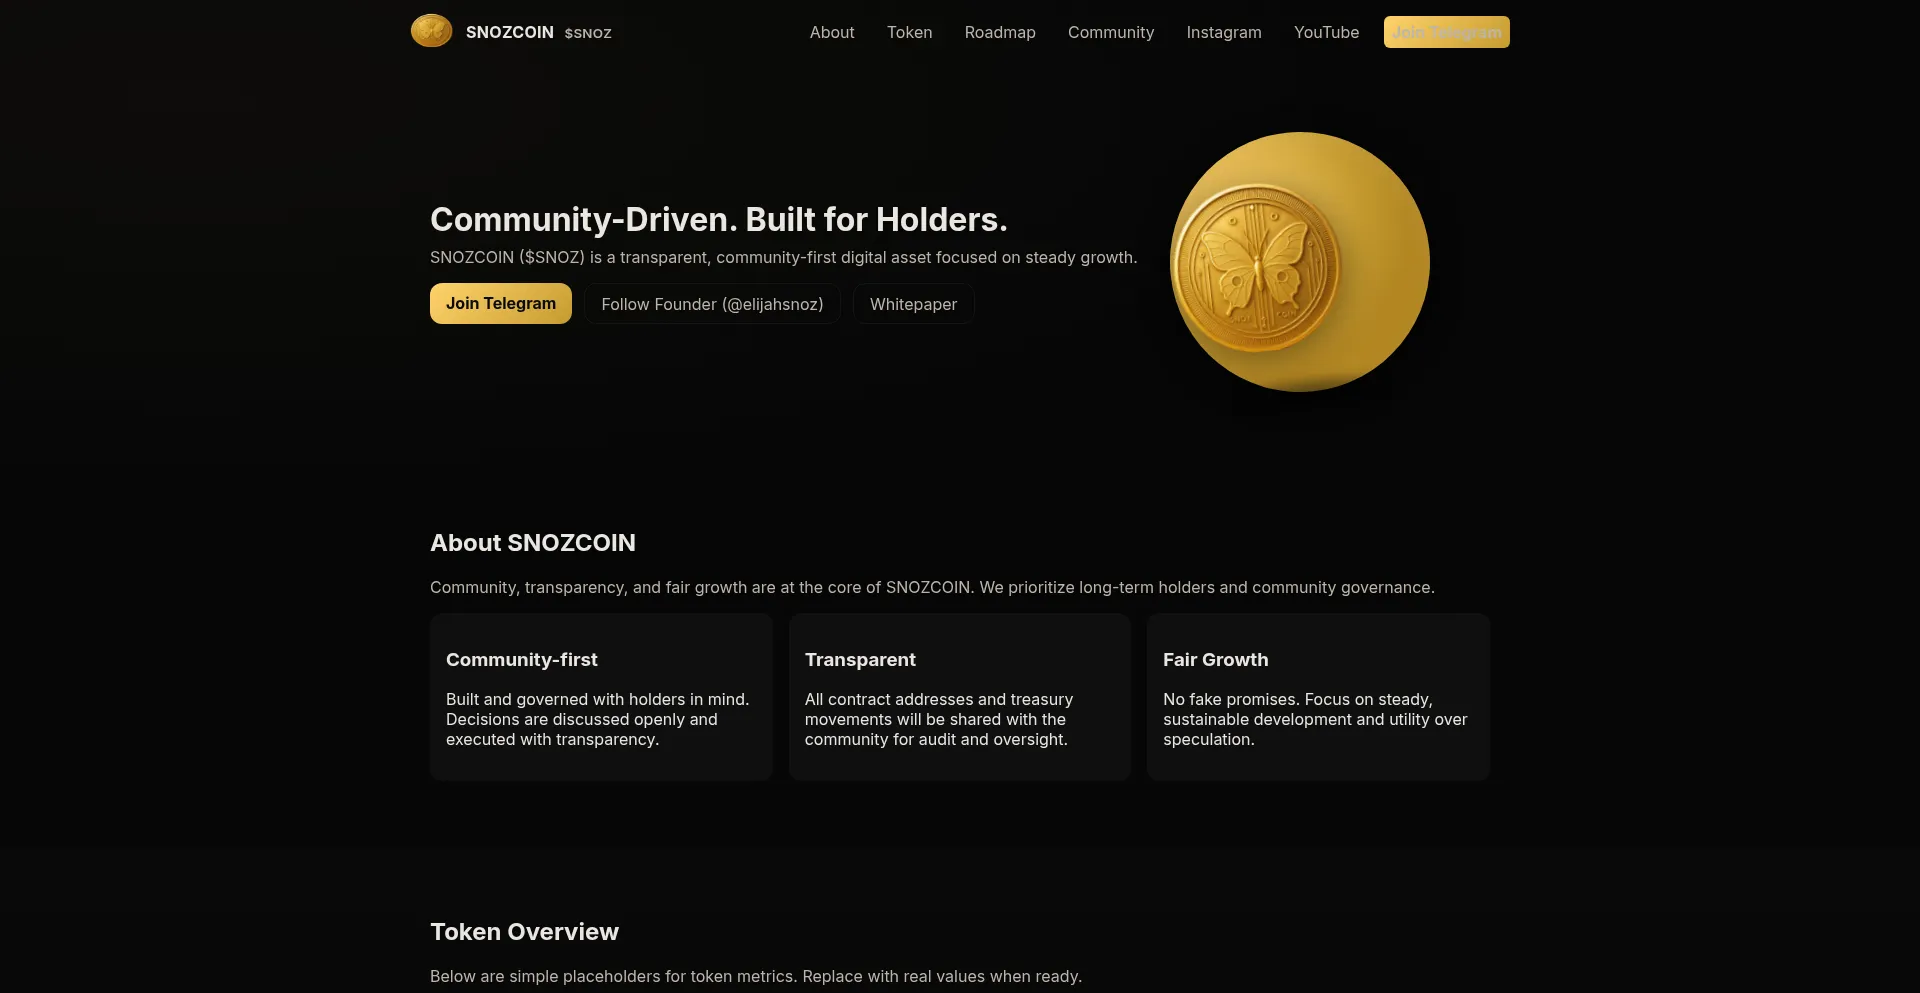This screenshot has height=993, width=1920.
Task: Click the $SNOZ ticker label
Action: coord(587,33)
